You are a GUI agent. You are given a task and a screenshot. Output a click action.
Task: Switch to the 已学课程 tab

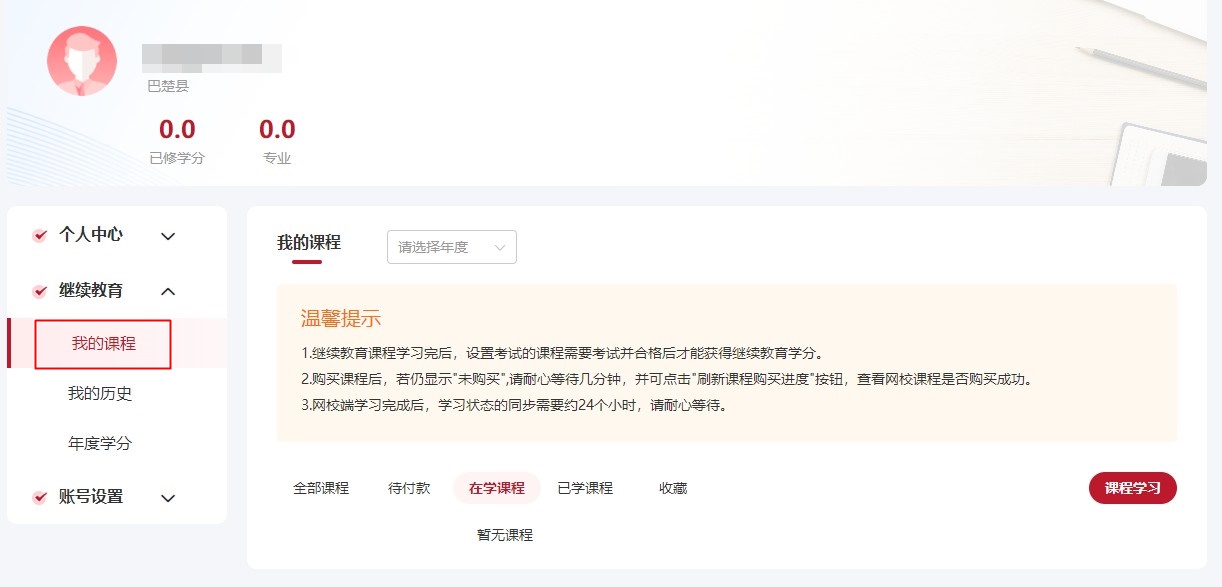pos(585,488)
